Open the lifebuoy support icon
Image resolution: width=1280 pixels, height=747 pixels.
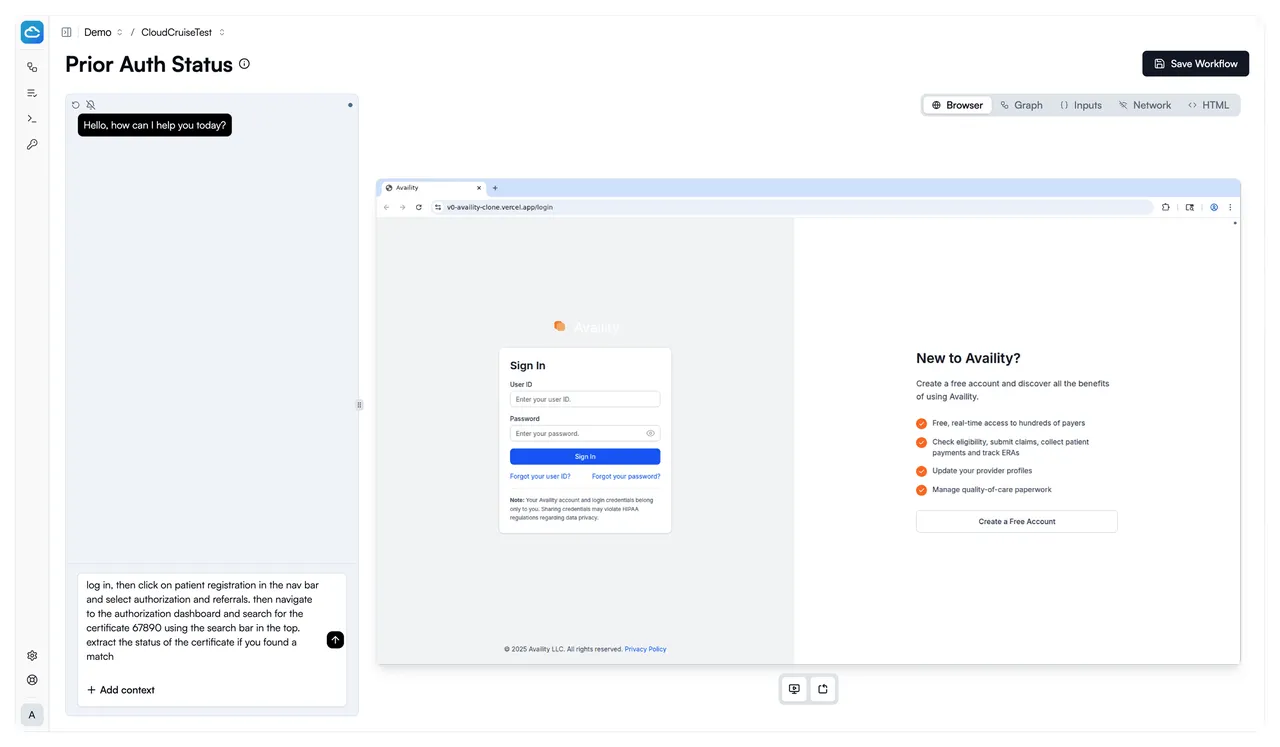pos(32,680)
